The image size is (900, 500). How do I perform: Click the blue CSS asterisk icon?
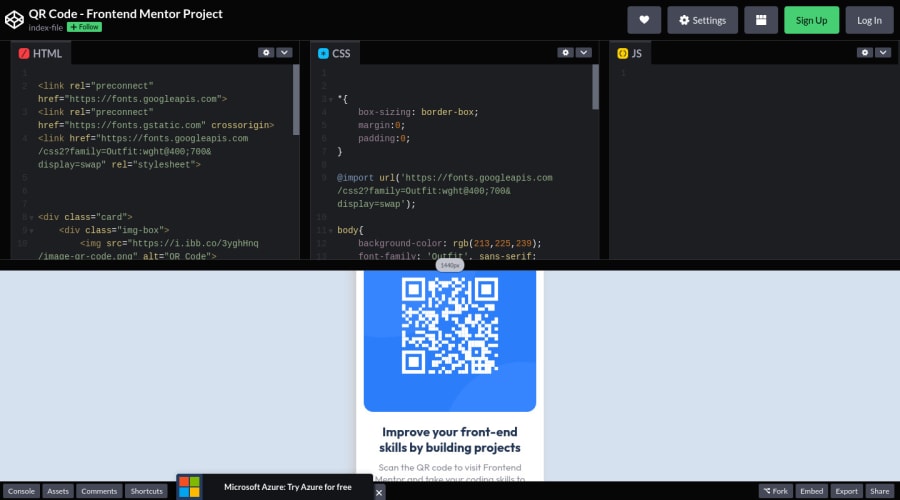click(x=323, y=53)
